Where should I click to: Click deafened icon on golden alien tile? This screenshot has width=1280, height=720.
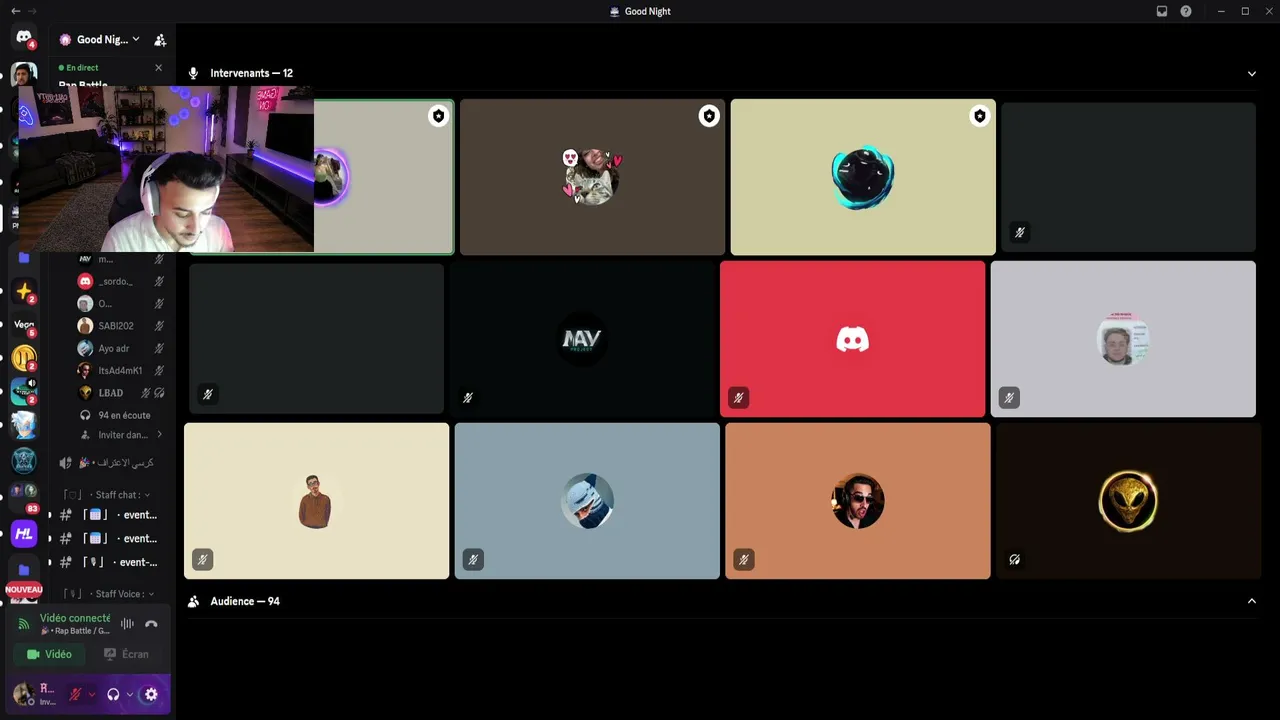click(1014, 560)
